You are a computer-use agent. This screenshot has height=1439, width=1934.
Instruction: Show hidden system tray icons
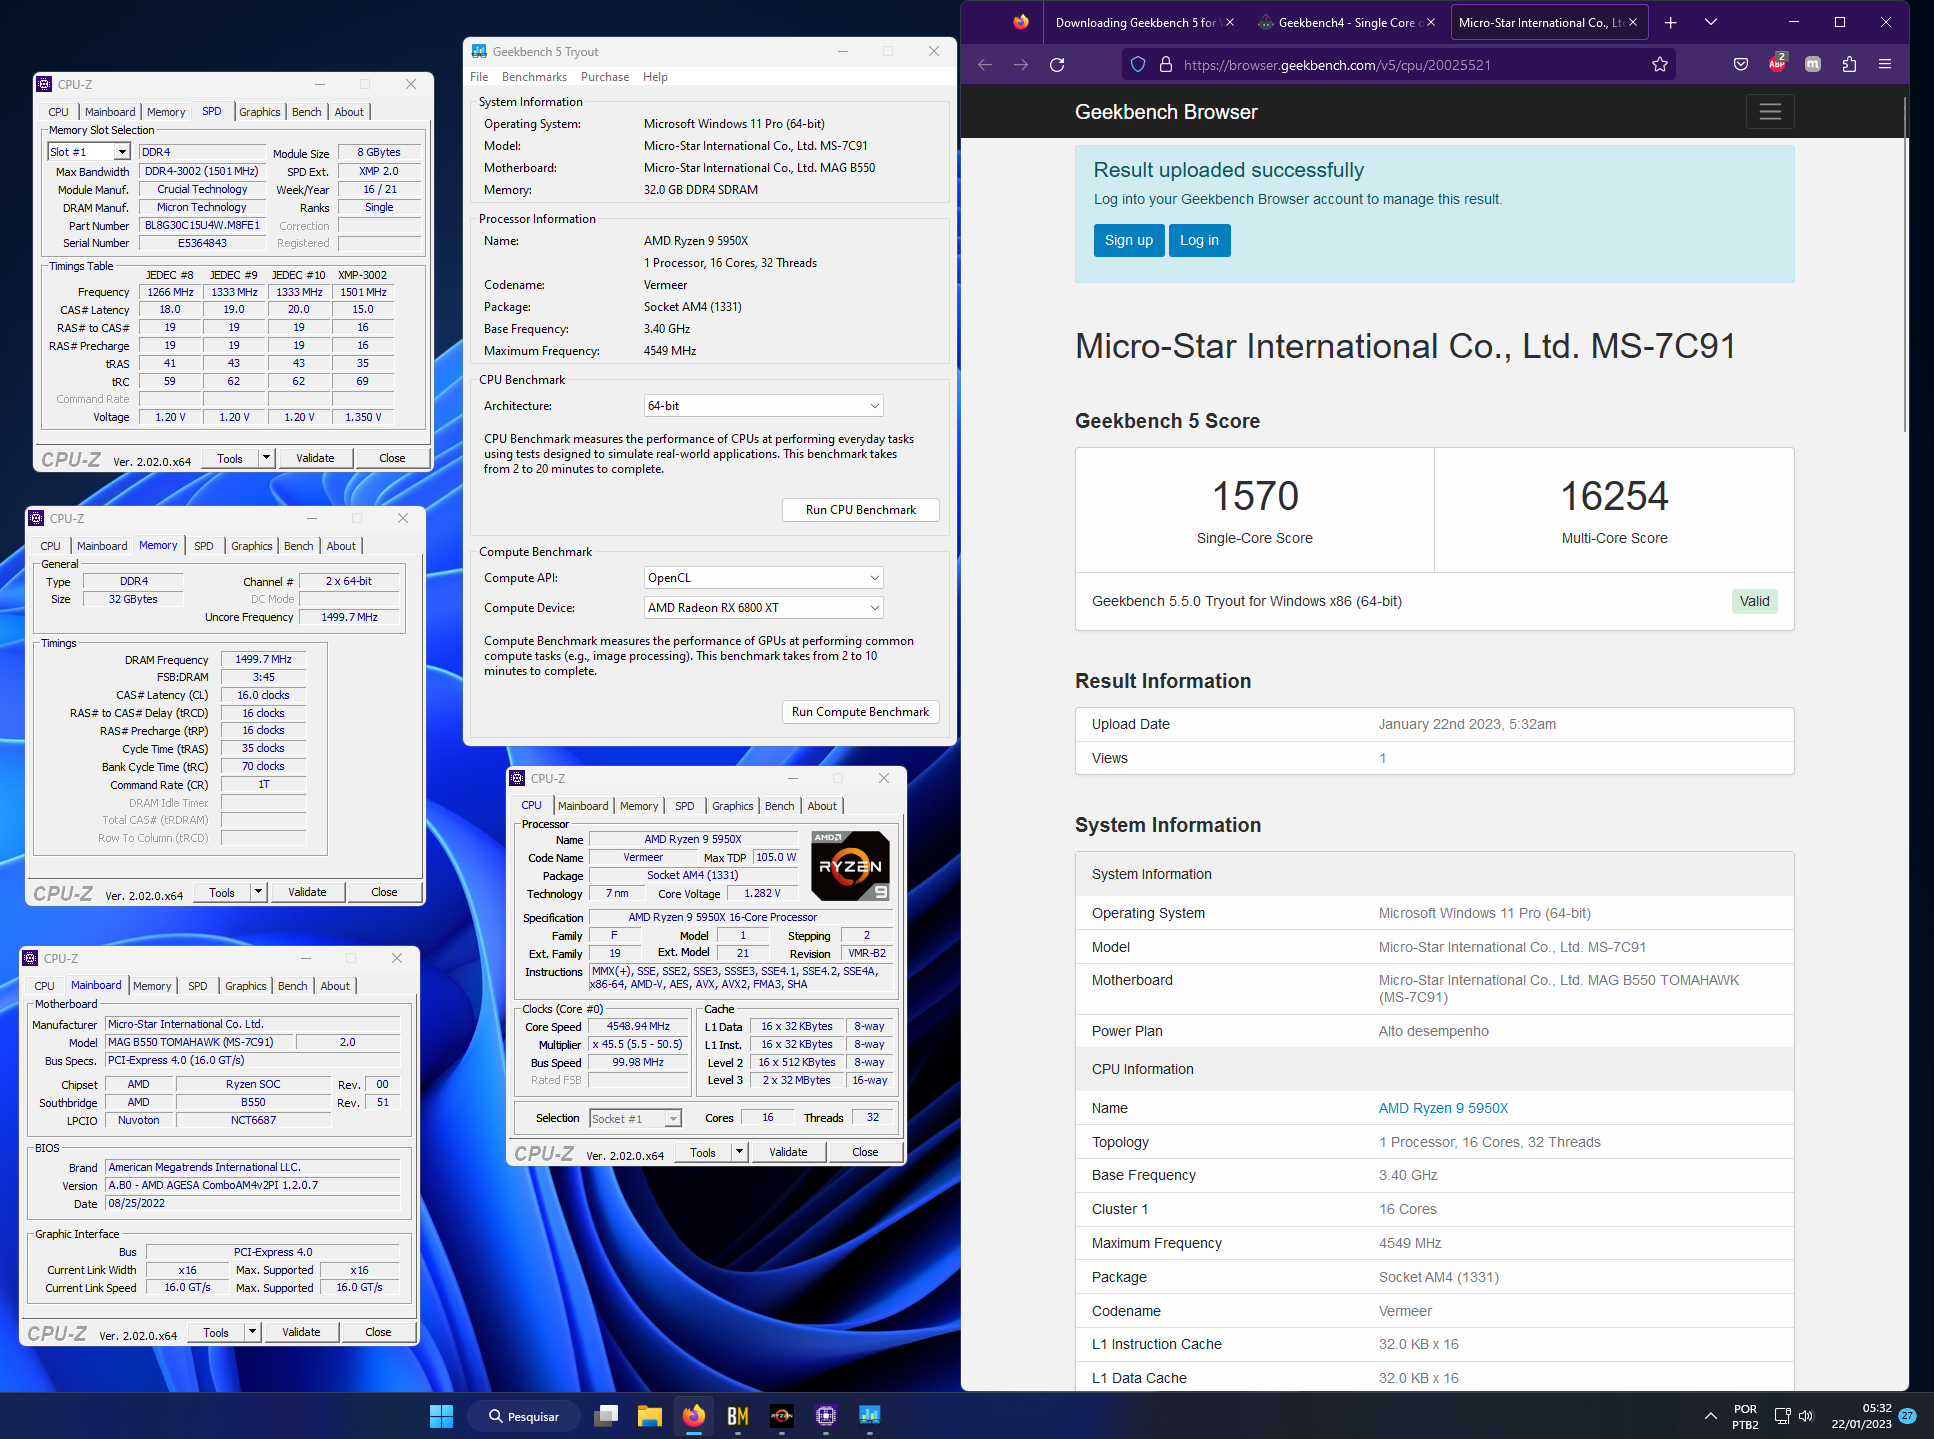click(x=1711, y=1416)
